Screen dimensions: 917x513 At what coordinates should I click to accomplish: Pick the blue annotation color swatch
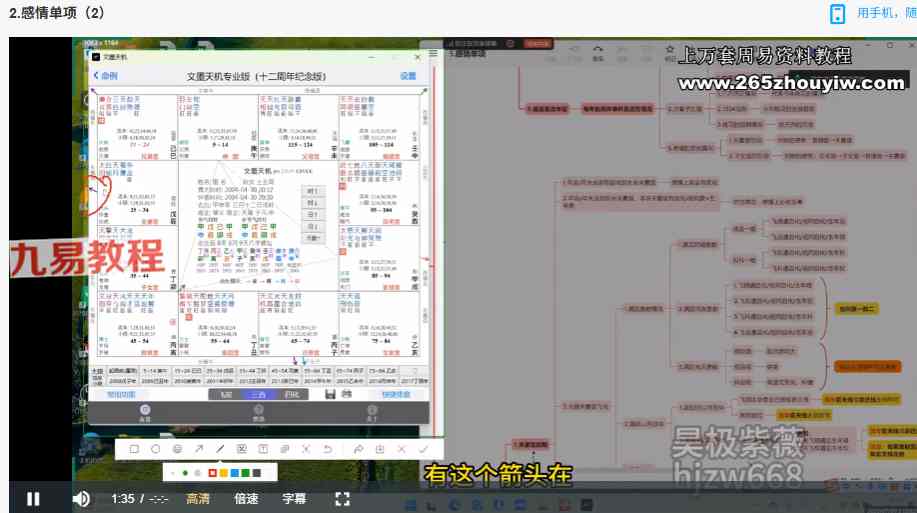(234, 472)
